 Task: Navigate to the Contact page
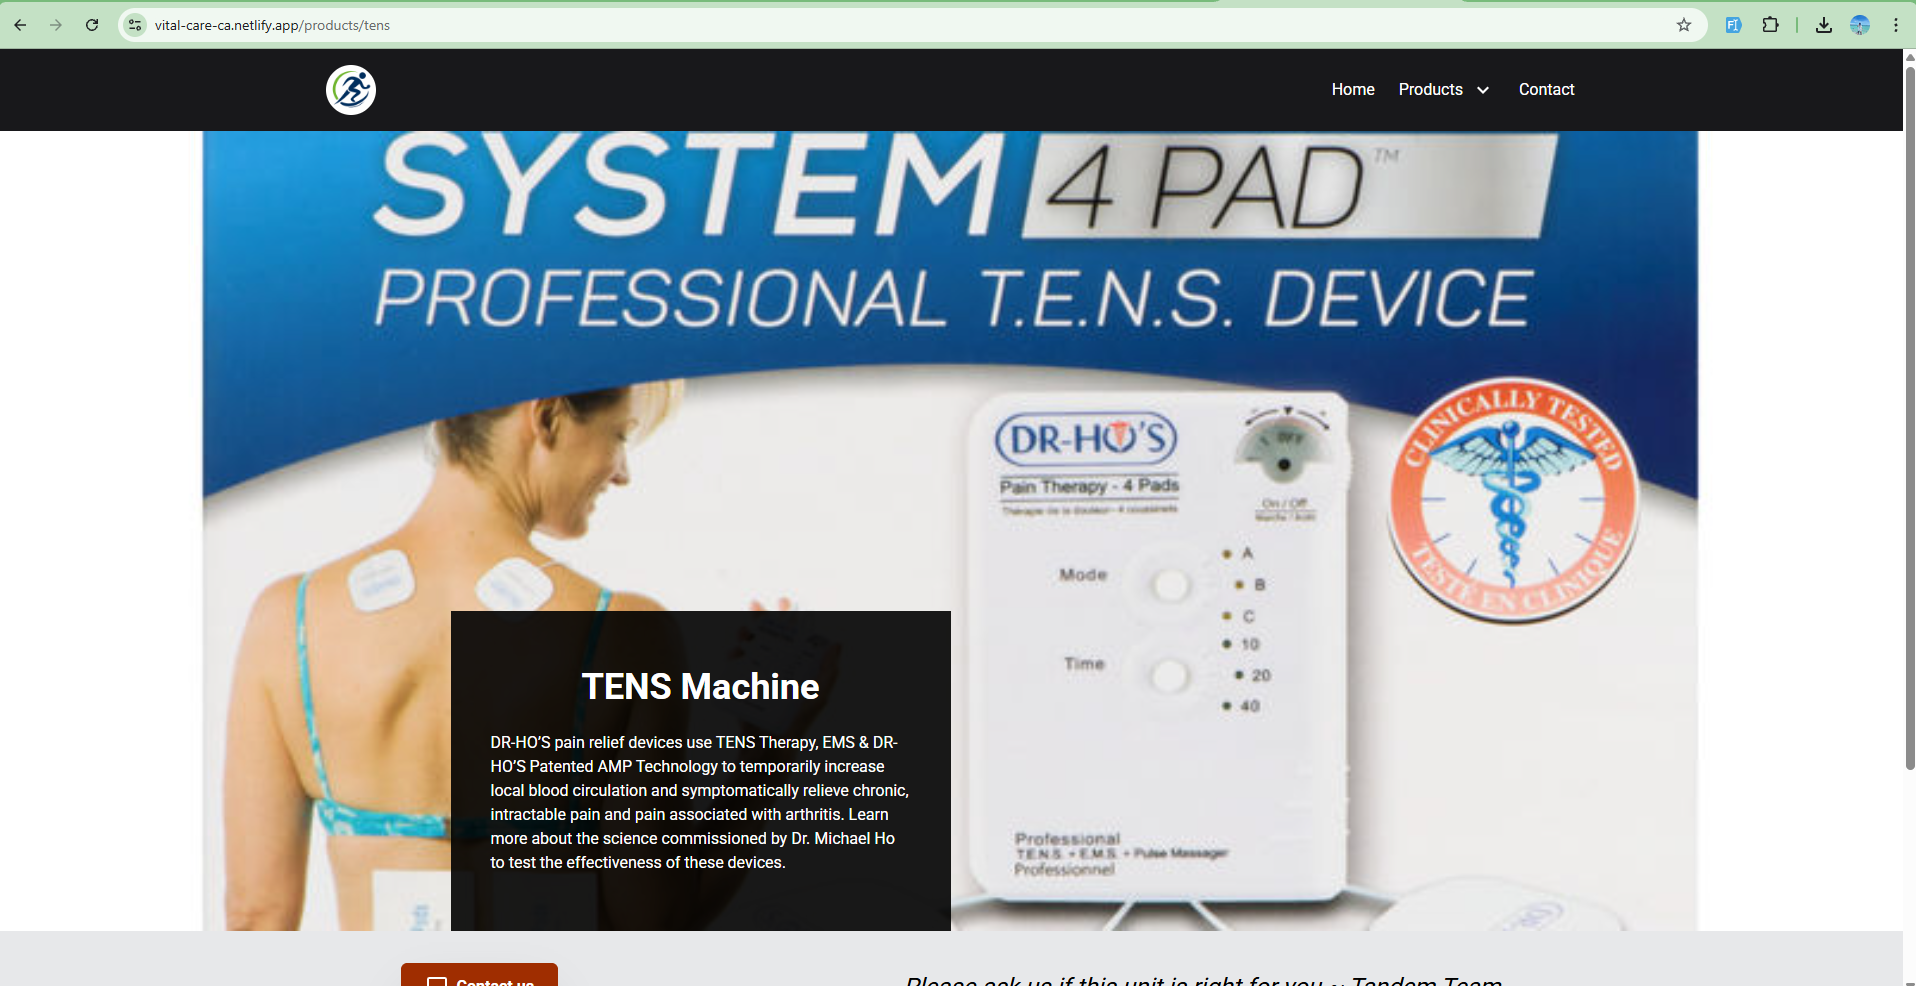pyautogui.click(x=1546, y=90)
